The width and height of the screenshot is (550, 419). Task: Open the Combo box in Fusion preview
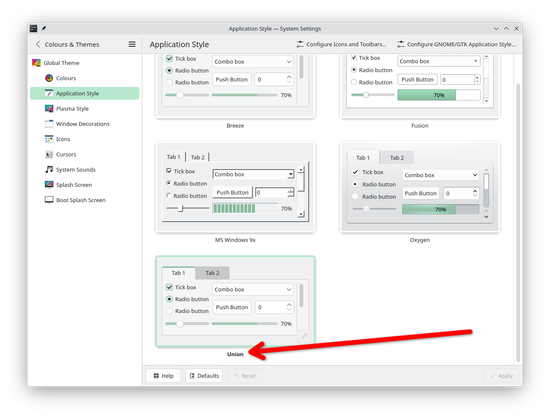(438, 61)
